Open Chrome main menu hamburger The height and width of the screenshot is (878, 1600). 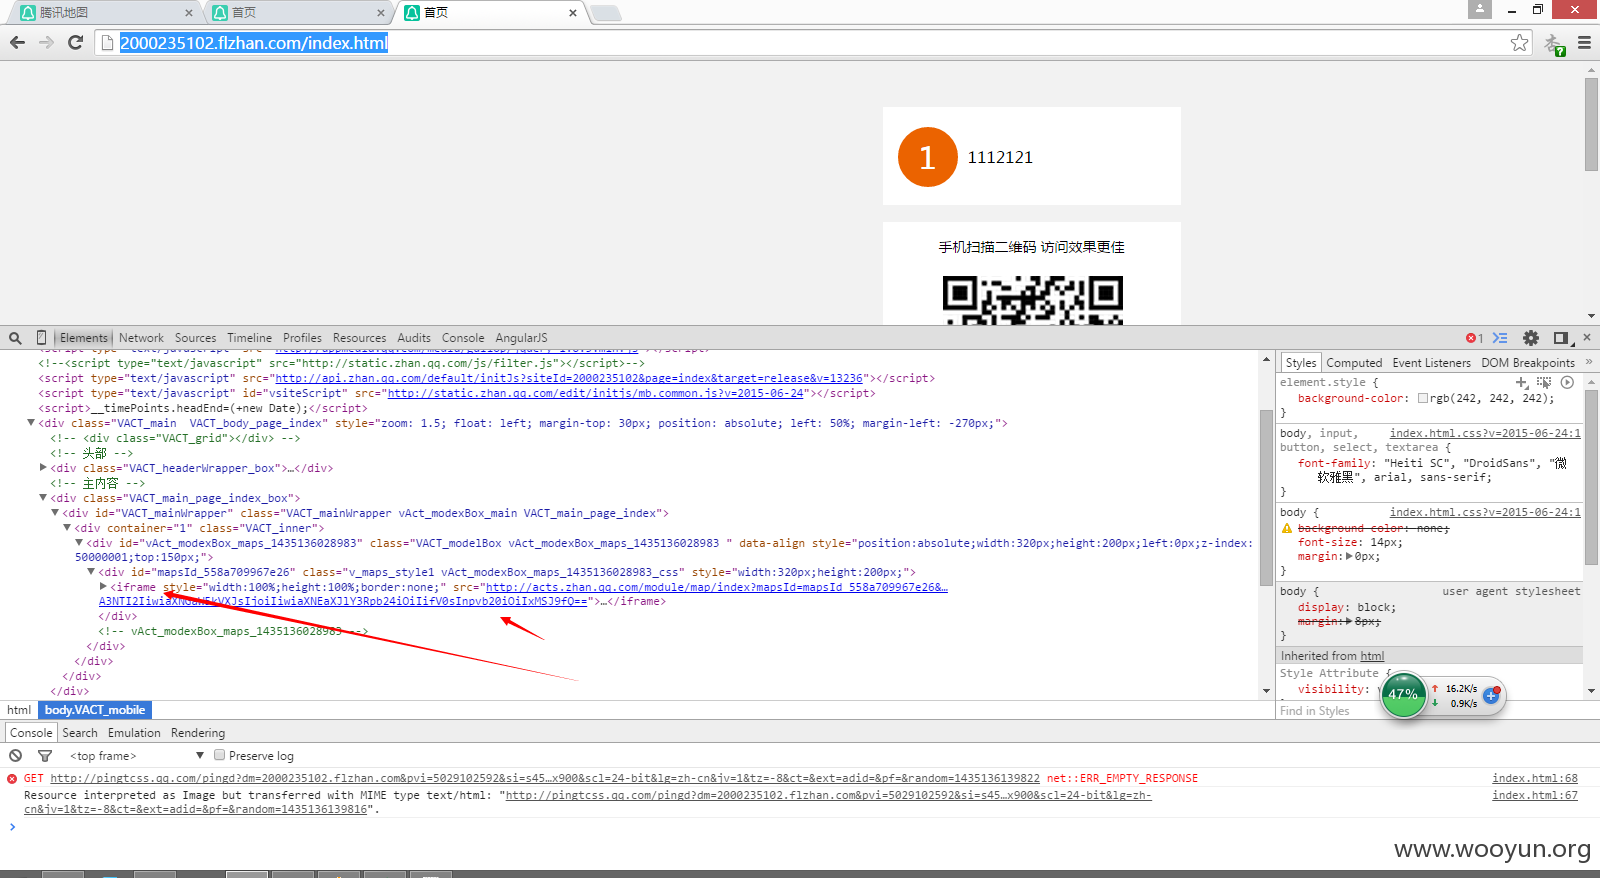coord(1584,42)
